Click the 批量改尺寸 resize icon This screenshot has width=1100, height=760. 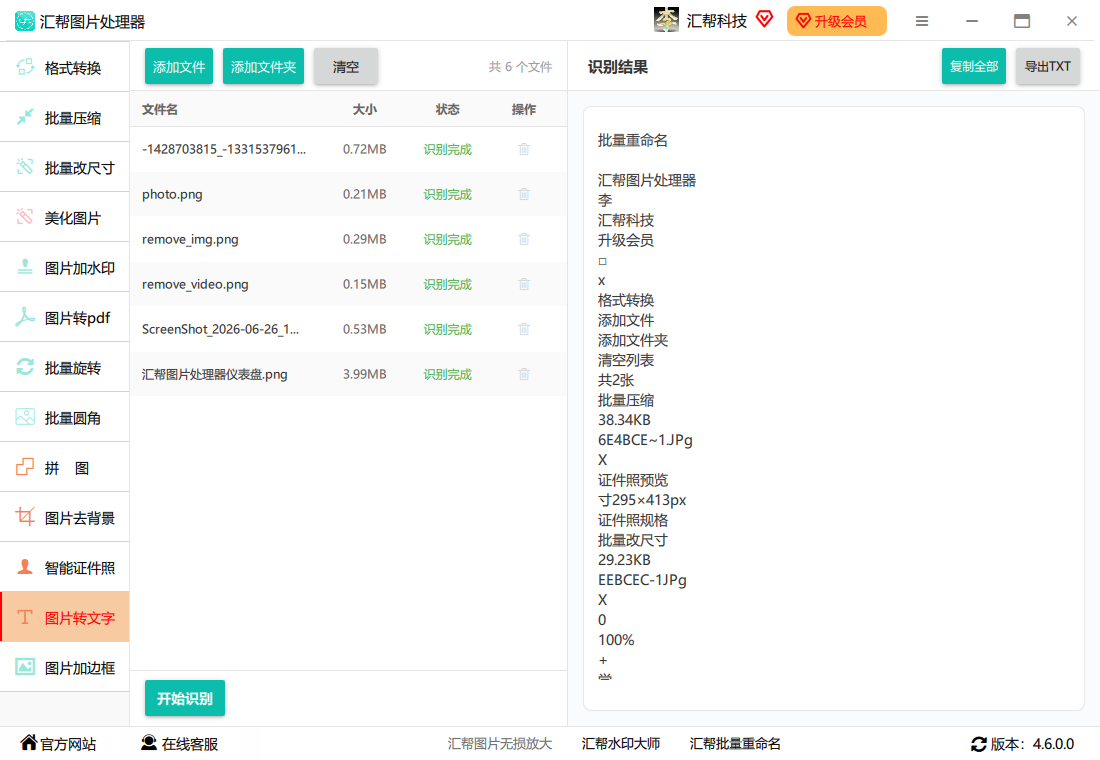coord(25,167)
